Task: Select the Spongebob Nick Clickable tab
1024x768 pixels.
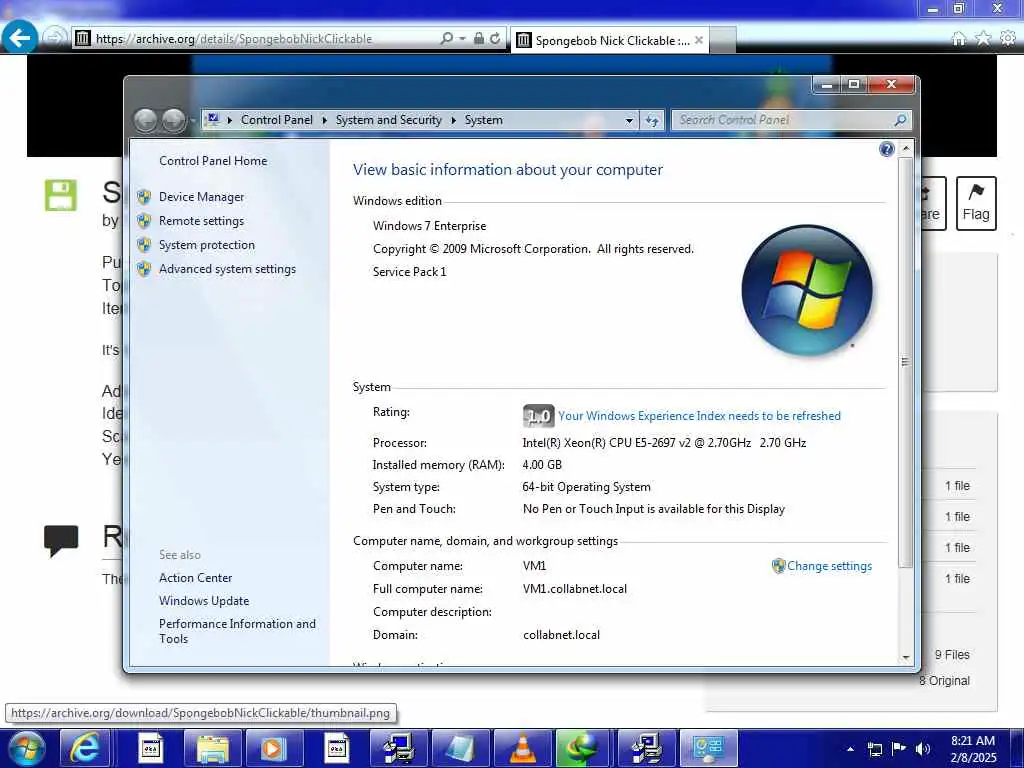Action: click(611, 40)
